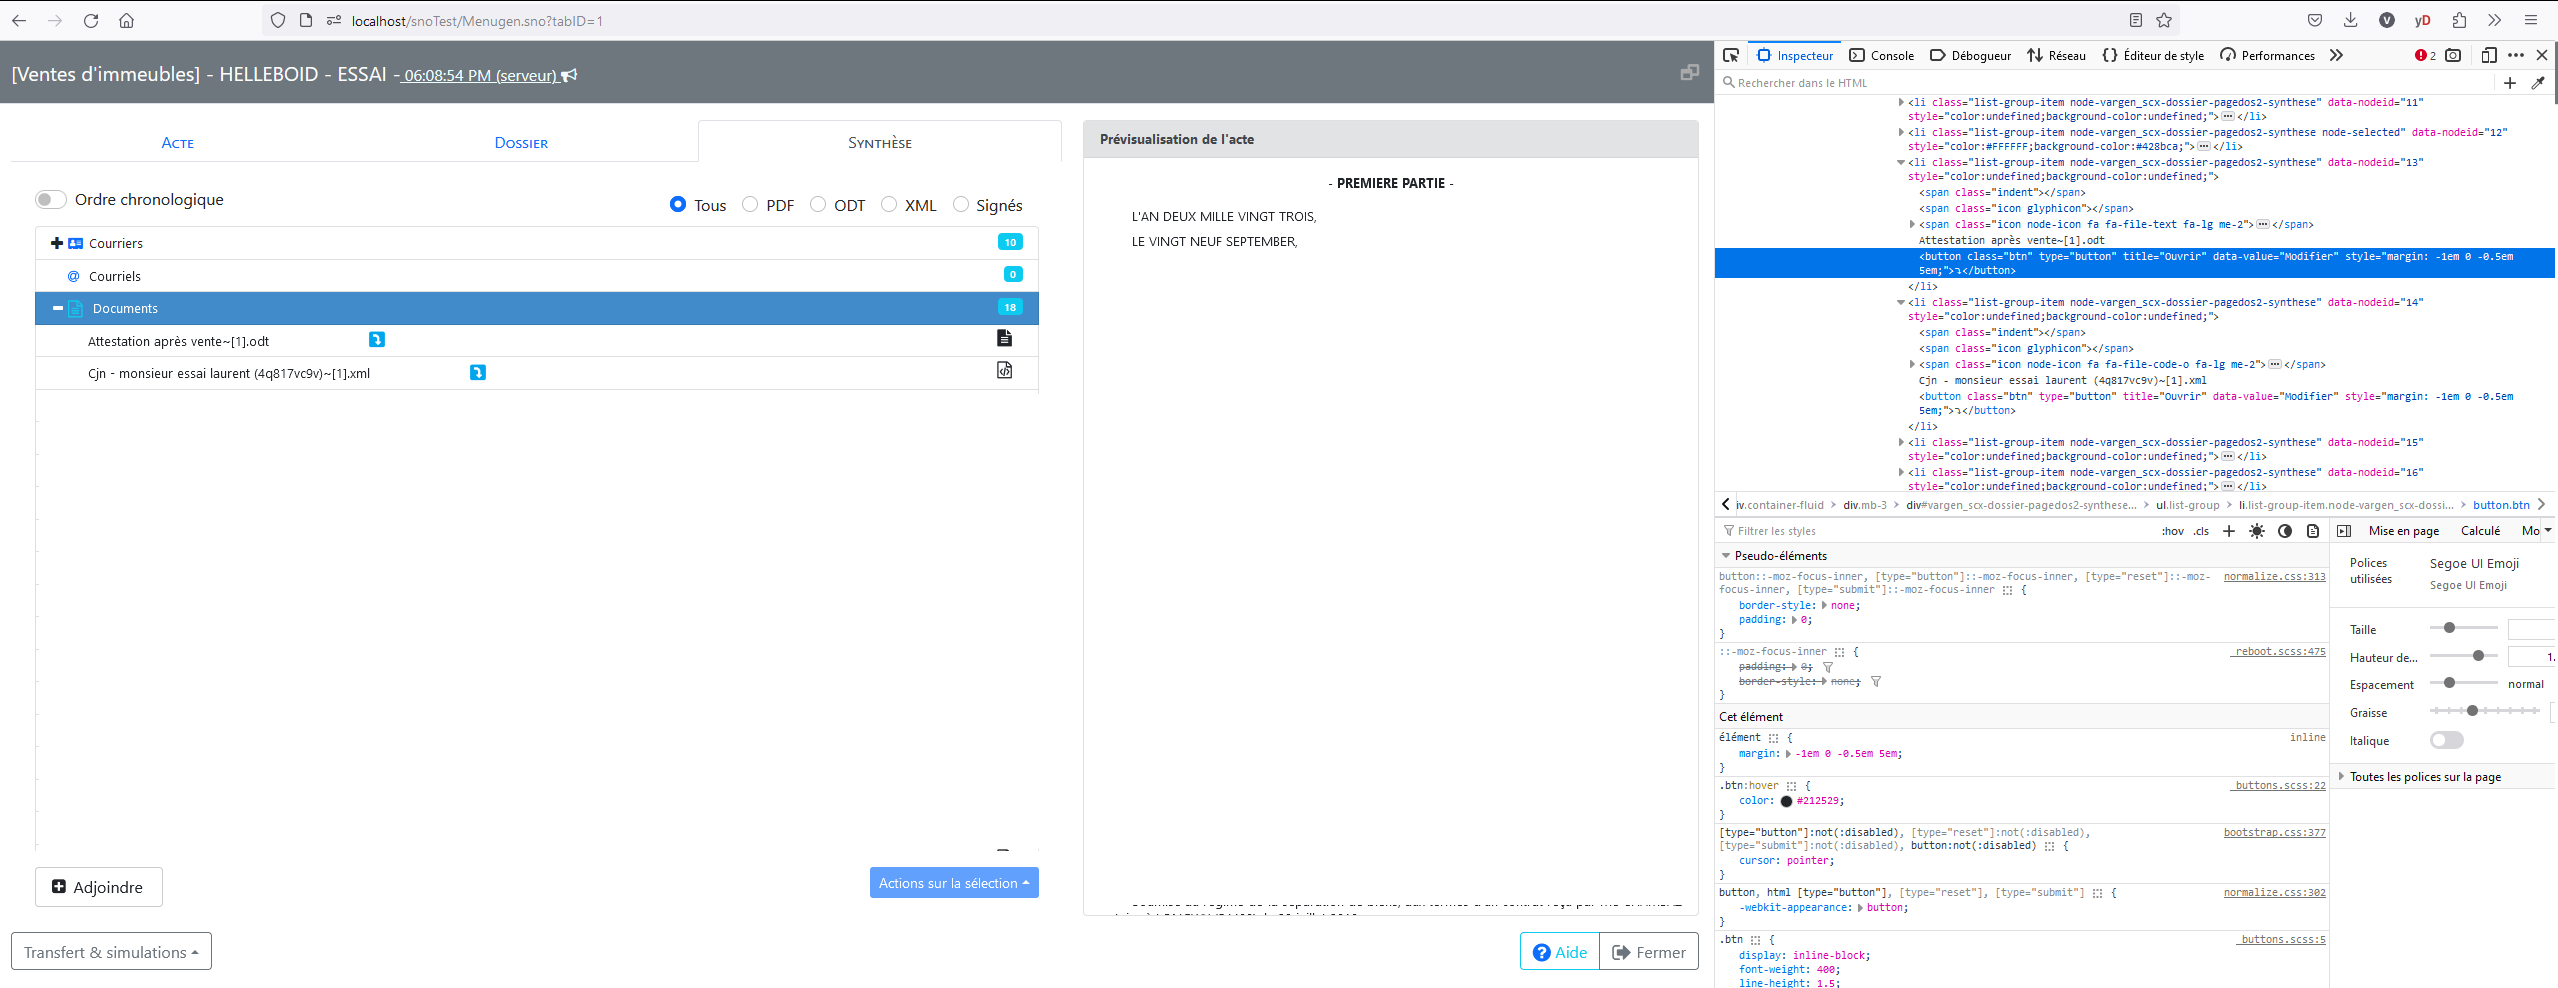Enable the Ordre chronologique toggle
The width and height of the screenshot is (2558, 988).
click(48, 199)
